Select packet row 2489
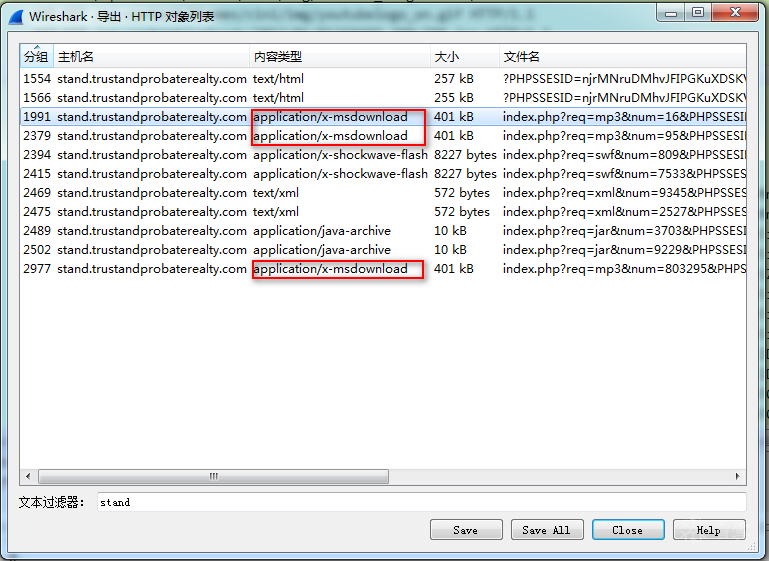 pos(383,231)
